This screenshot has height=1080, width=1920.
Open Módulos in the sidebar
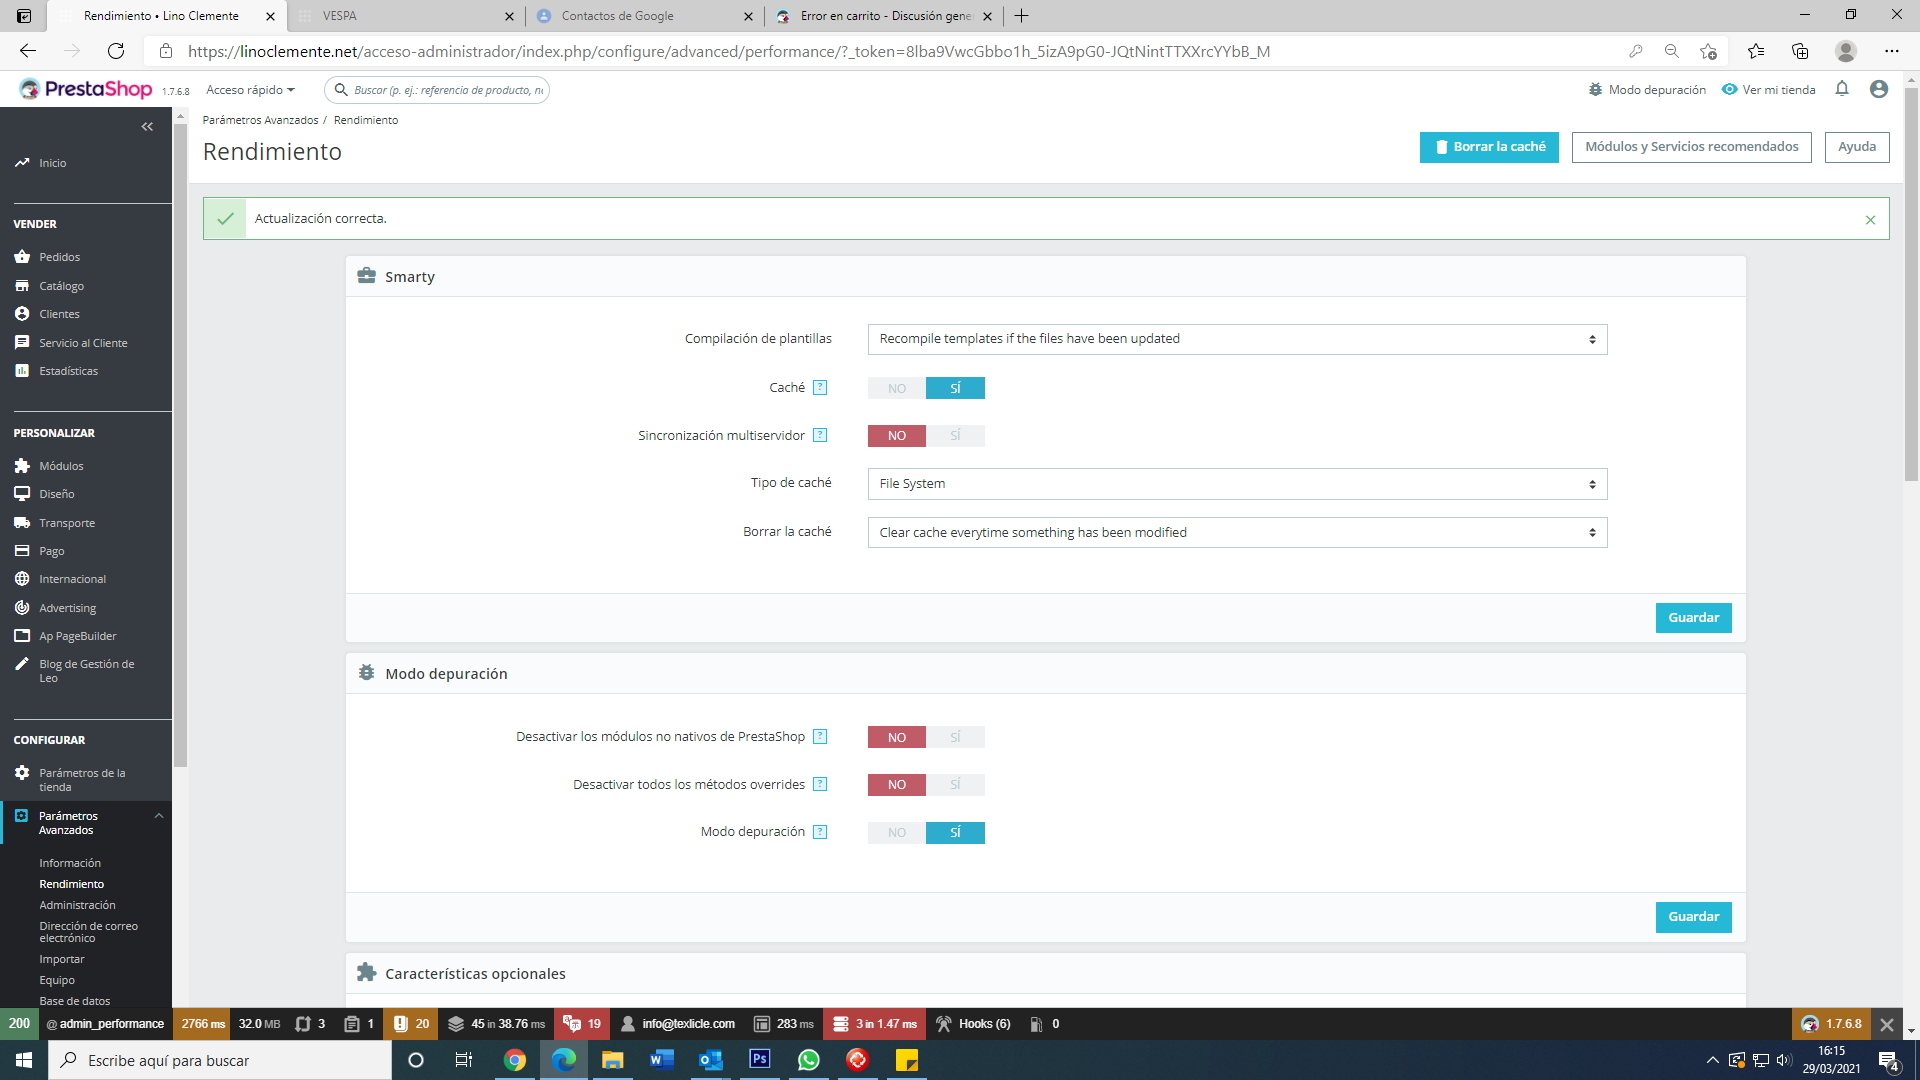pos(61,466)
